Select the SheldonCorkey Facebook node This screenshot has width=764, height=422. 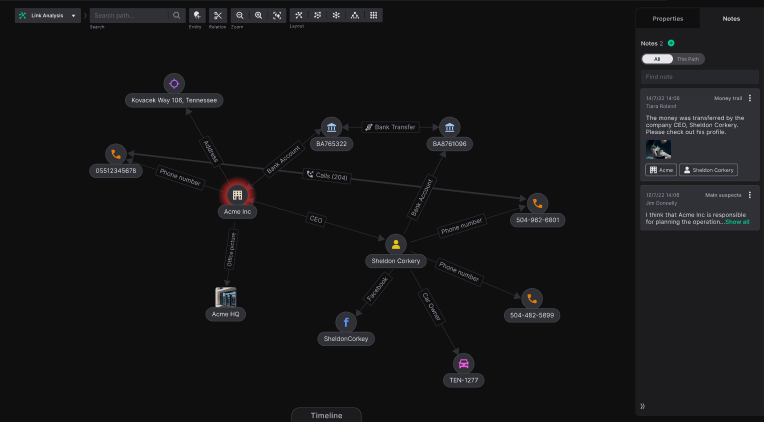click(x=346, y=322)
